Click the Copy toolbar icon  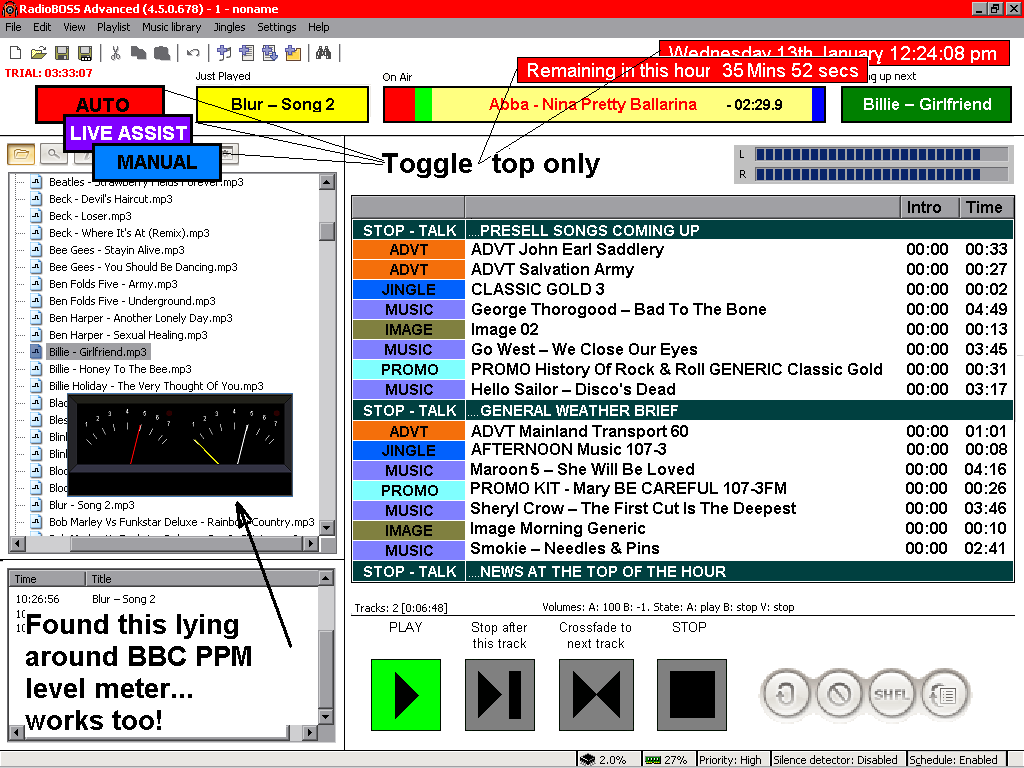click(138, 53)
